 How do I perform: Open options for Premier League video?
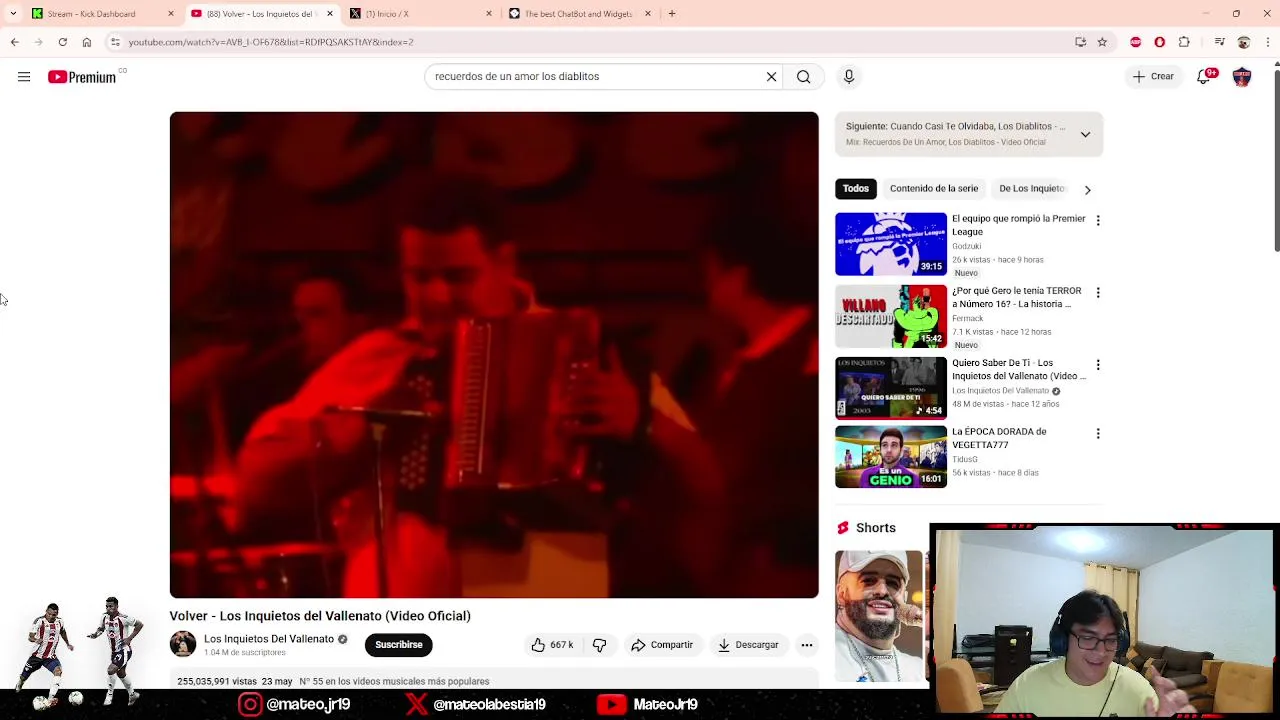(1098, 220)
